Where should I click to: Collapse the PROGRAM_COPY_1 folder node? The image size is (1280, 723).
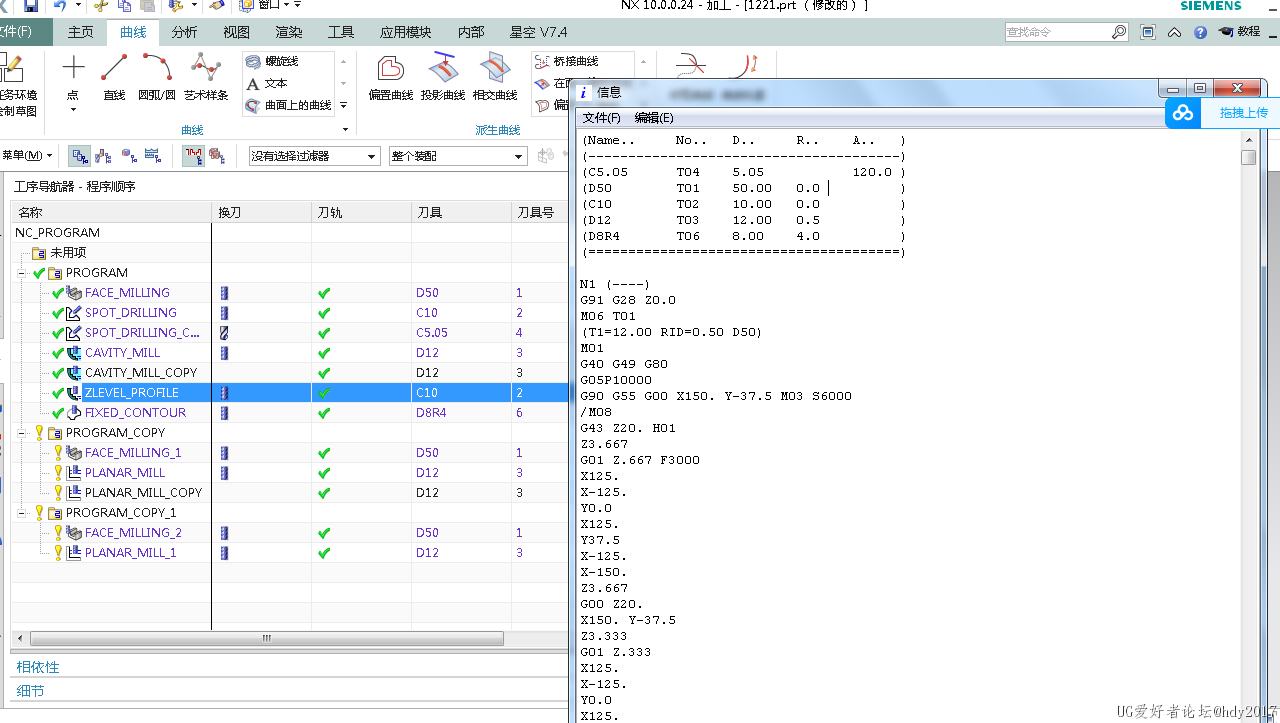tap(22, 513)
